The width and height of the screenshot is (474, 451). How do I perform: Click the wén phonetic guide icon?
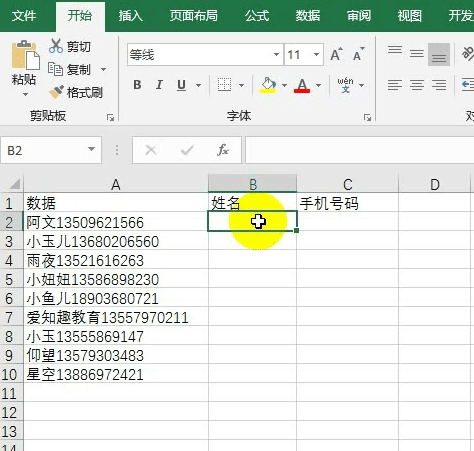345,85
